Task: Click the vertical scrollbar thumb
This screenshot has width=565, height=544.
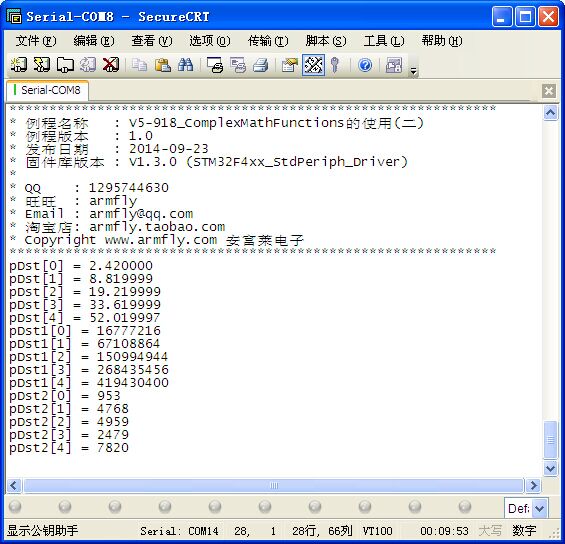Action: point(550,439)
